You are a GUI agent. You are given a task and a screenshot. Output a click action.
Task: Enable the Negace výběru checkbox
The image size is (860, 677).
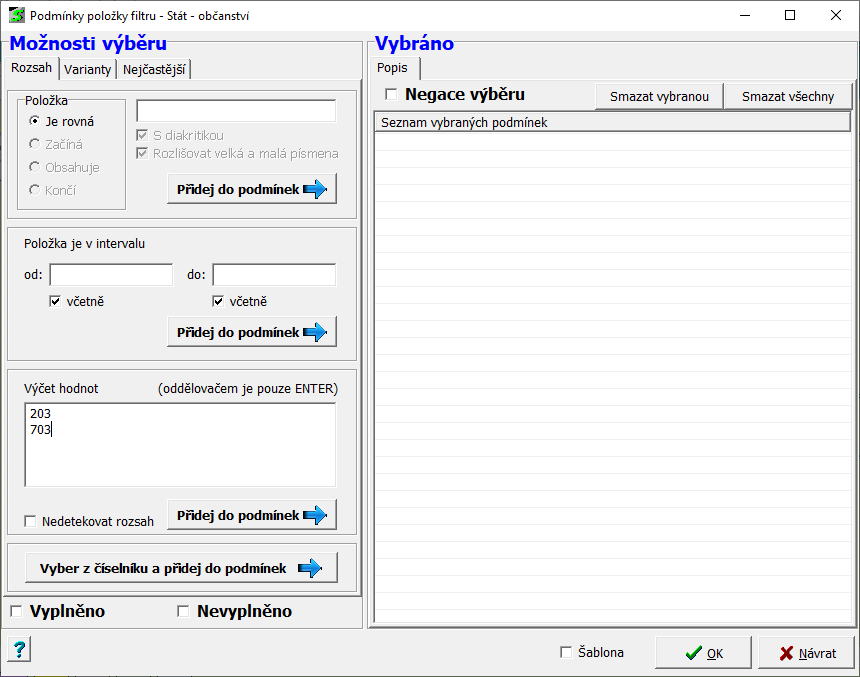coord(391,95)
